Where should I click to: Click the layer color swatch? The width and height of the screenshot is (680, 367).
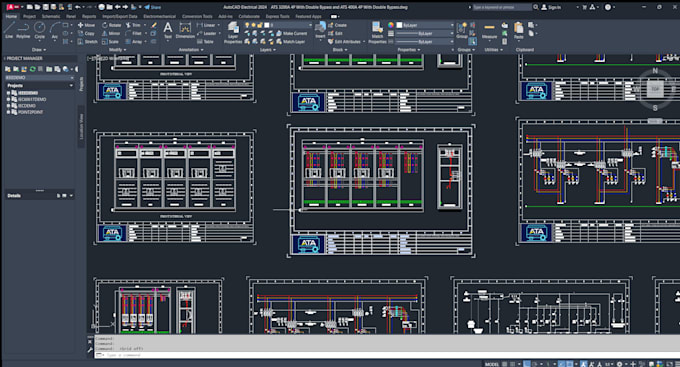coord(267,25)
